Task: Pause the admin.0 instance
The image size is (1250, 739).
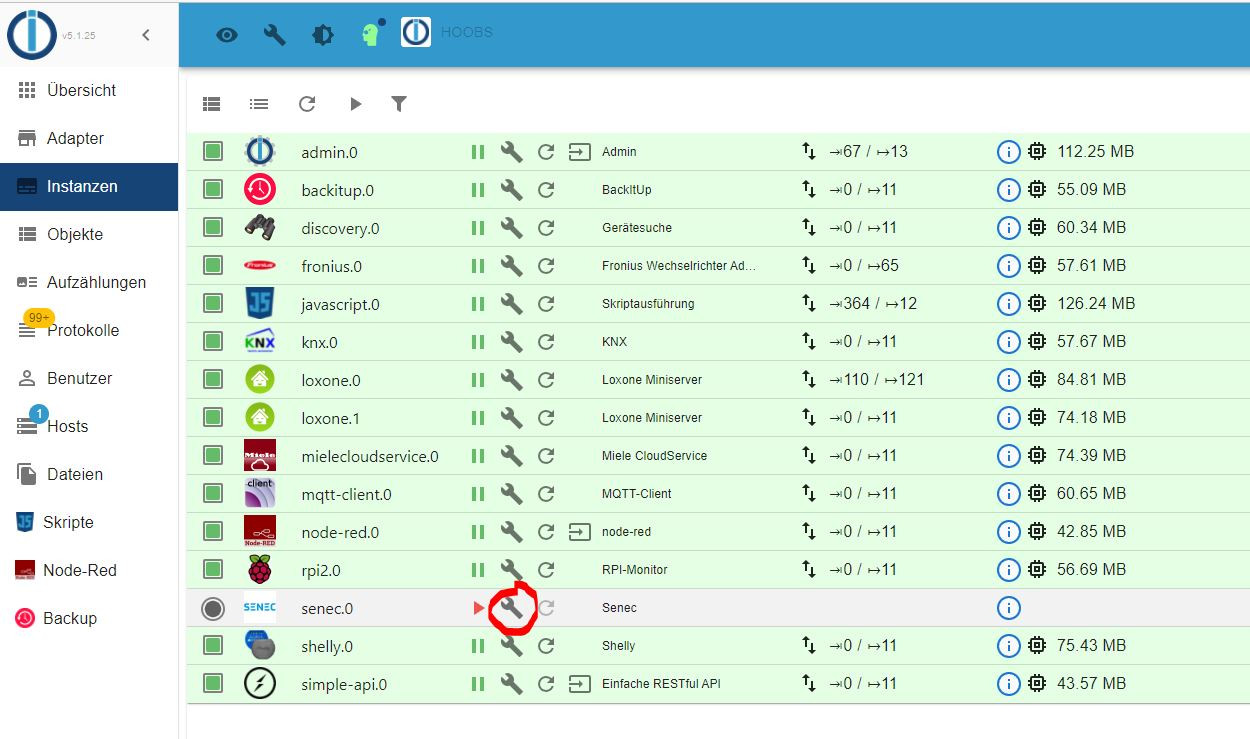Action: [478, 152]
